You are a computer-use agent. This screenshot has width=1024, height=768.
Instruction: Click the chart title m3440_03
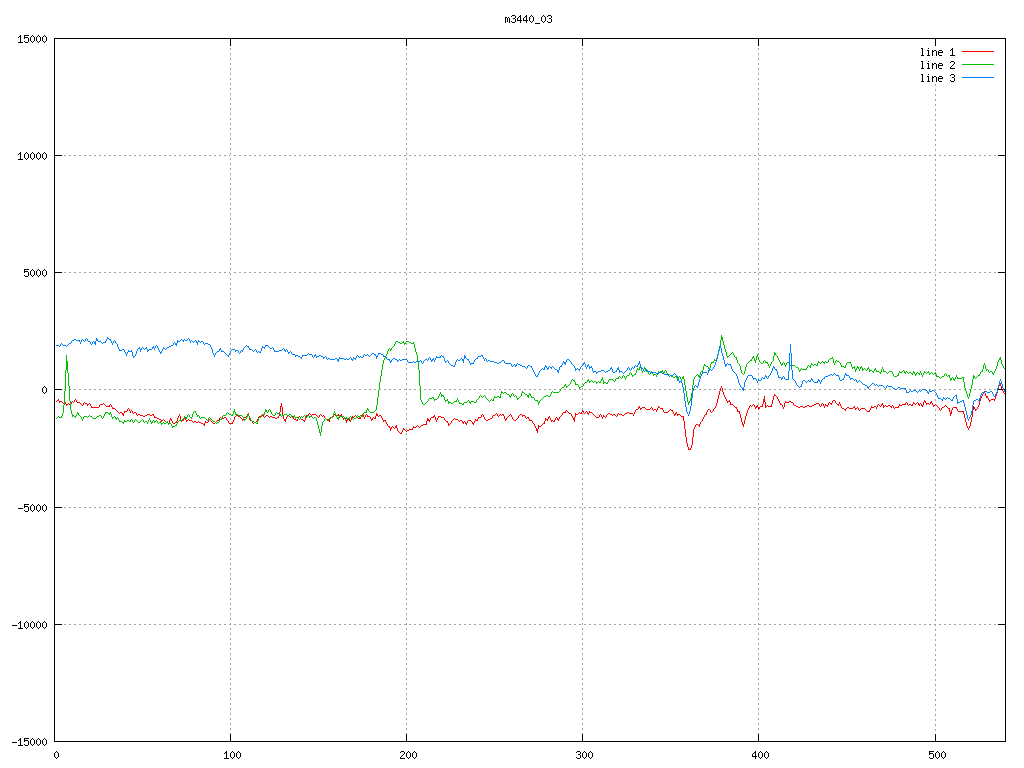coord(528,20)
